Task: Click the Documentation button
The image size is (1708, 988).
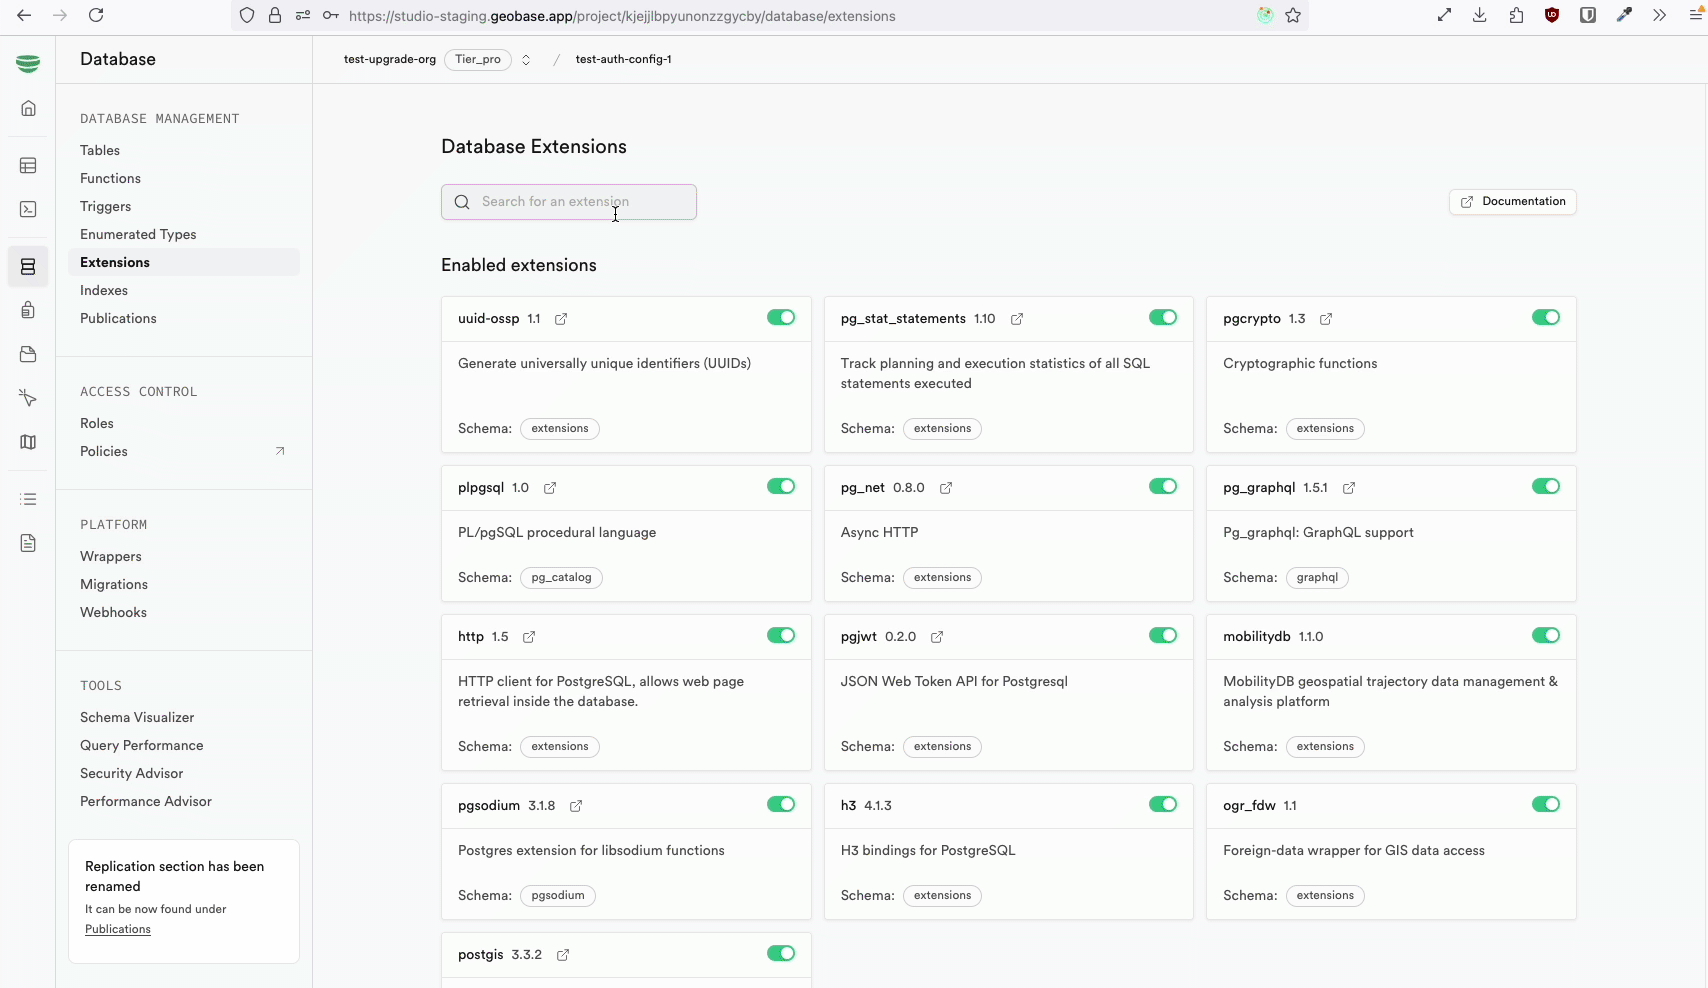Action: pos(1512,202)
